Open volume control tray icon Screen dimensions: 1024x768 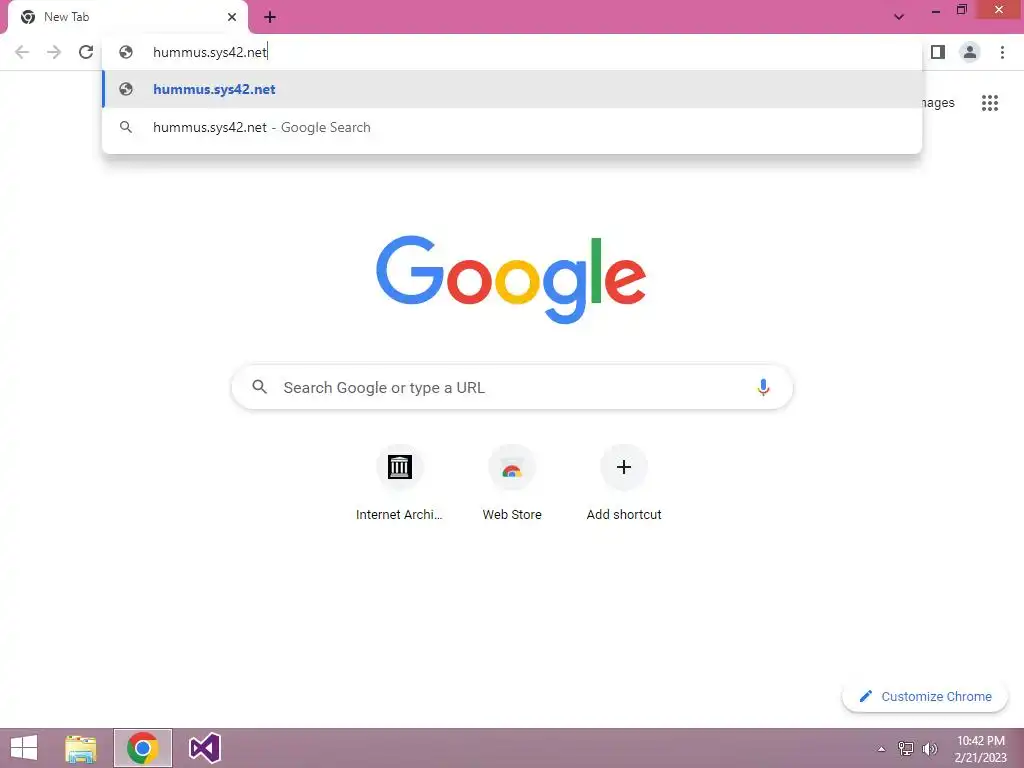(x=929, y=749)
